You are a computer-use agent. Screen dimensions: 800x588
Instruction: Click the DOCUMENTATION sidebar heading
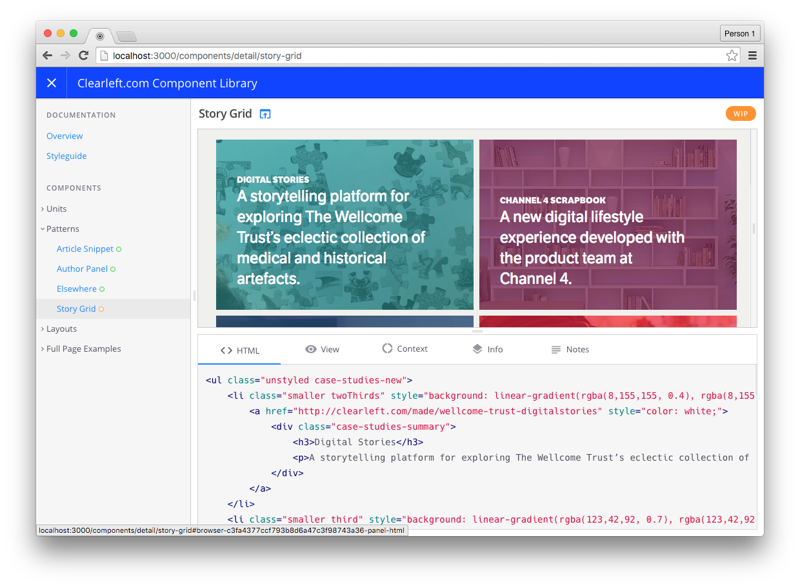click(81, 115)
